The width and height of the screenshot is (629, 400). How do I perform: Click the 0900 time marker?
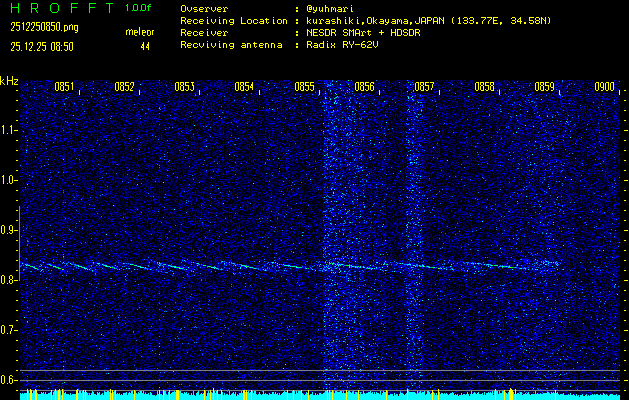[604, 87]
